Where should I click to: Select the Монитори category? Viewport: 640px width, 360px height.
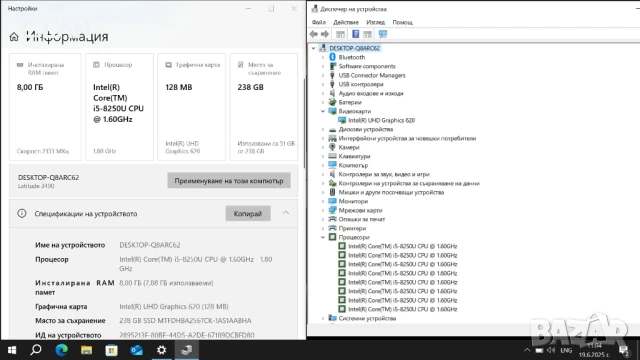[x=353, y=201]
